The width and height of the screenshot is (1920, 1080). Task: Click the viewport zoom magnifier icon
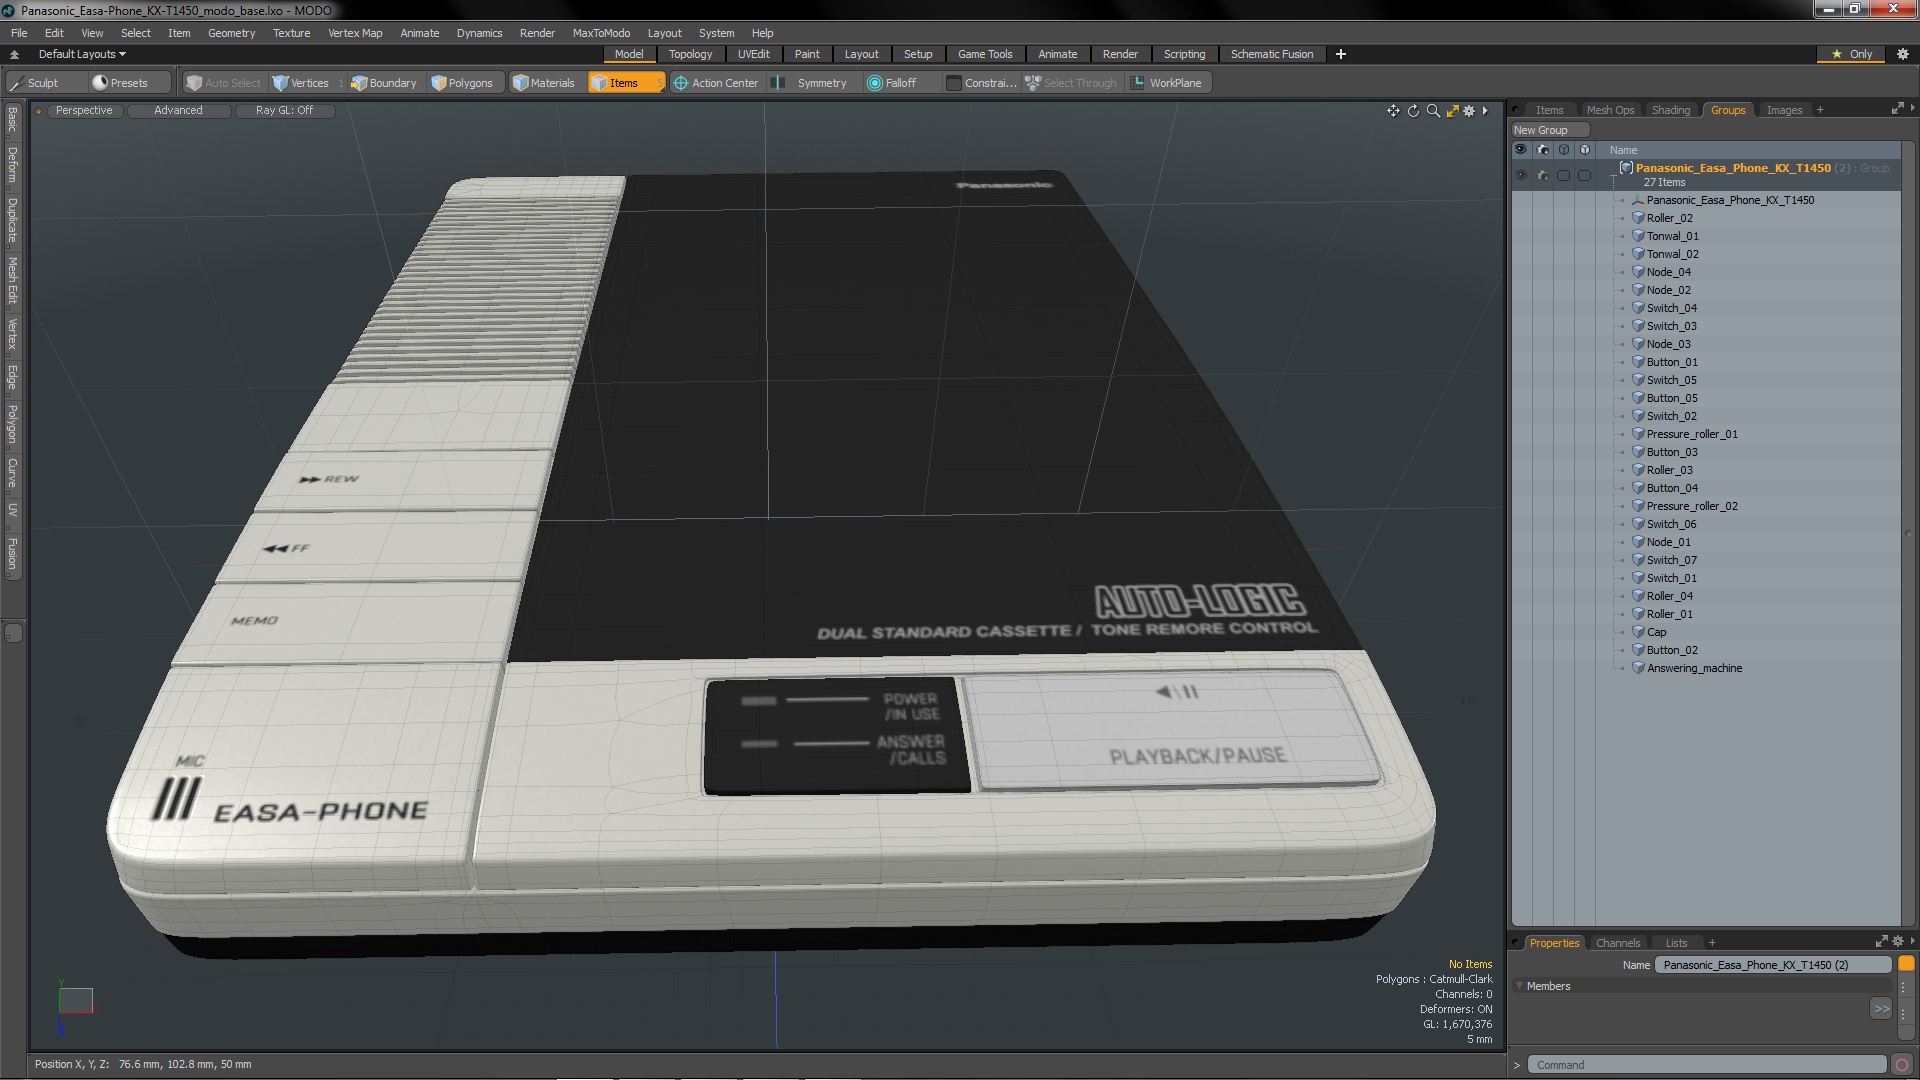click(x=1433, y=111)
